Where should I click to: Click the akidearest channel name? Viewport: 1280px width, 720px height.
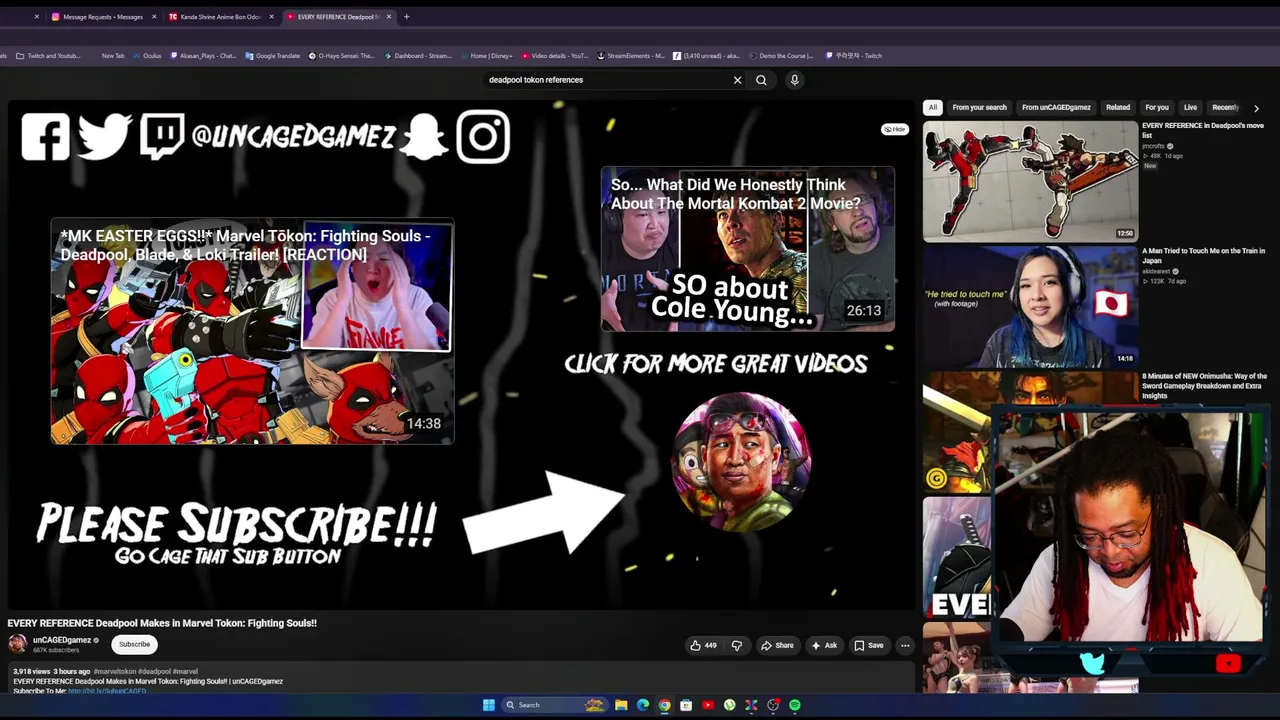click(x=1157, y=271)
